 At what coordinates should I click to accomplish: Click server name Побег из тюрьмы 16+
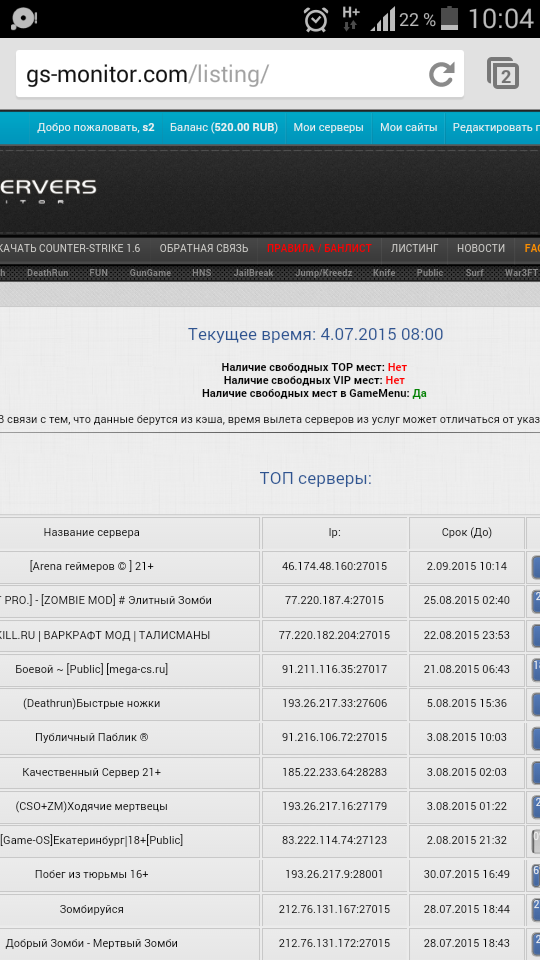click(x=91, y=874)
